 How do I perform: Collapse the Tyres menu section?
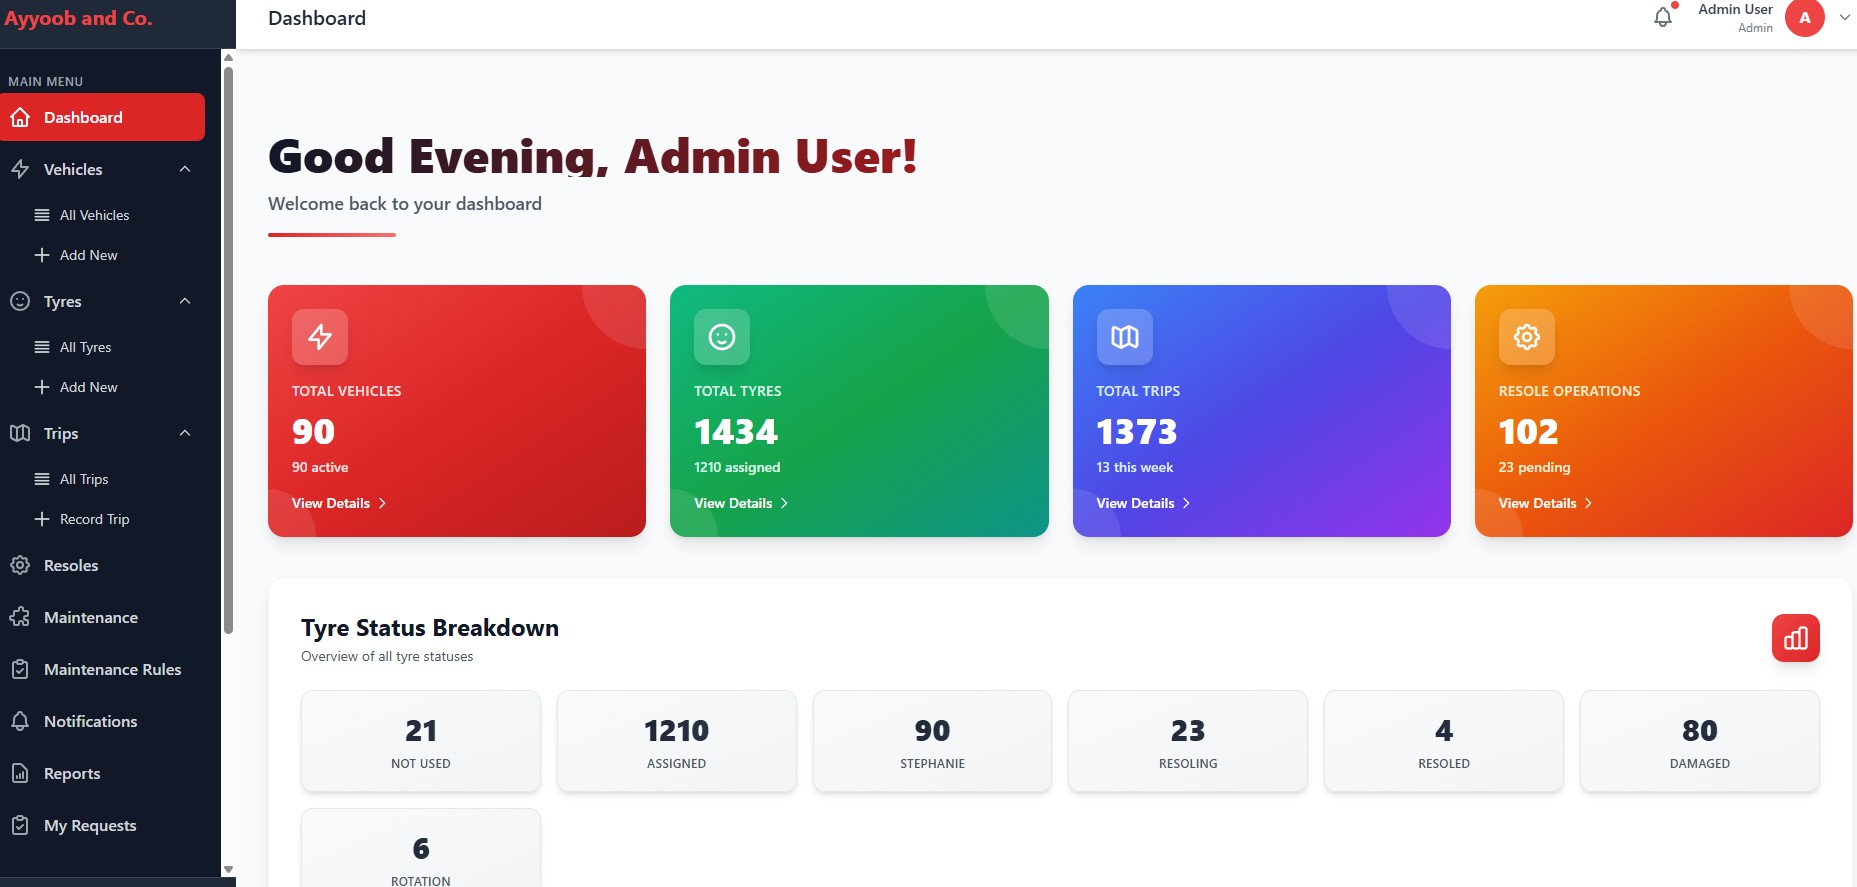coord(185,301)
